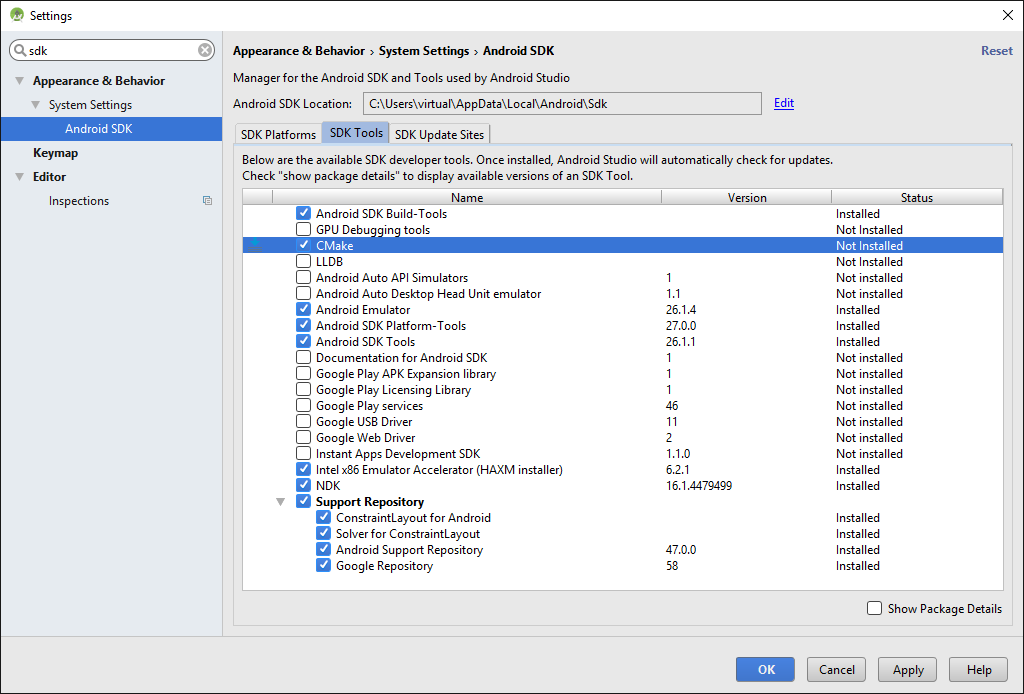
Task: Click the copy icon next to Inspections
Action: 207,201
